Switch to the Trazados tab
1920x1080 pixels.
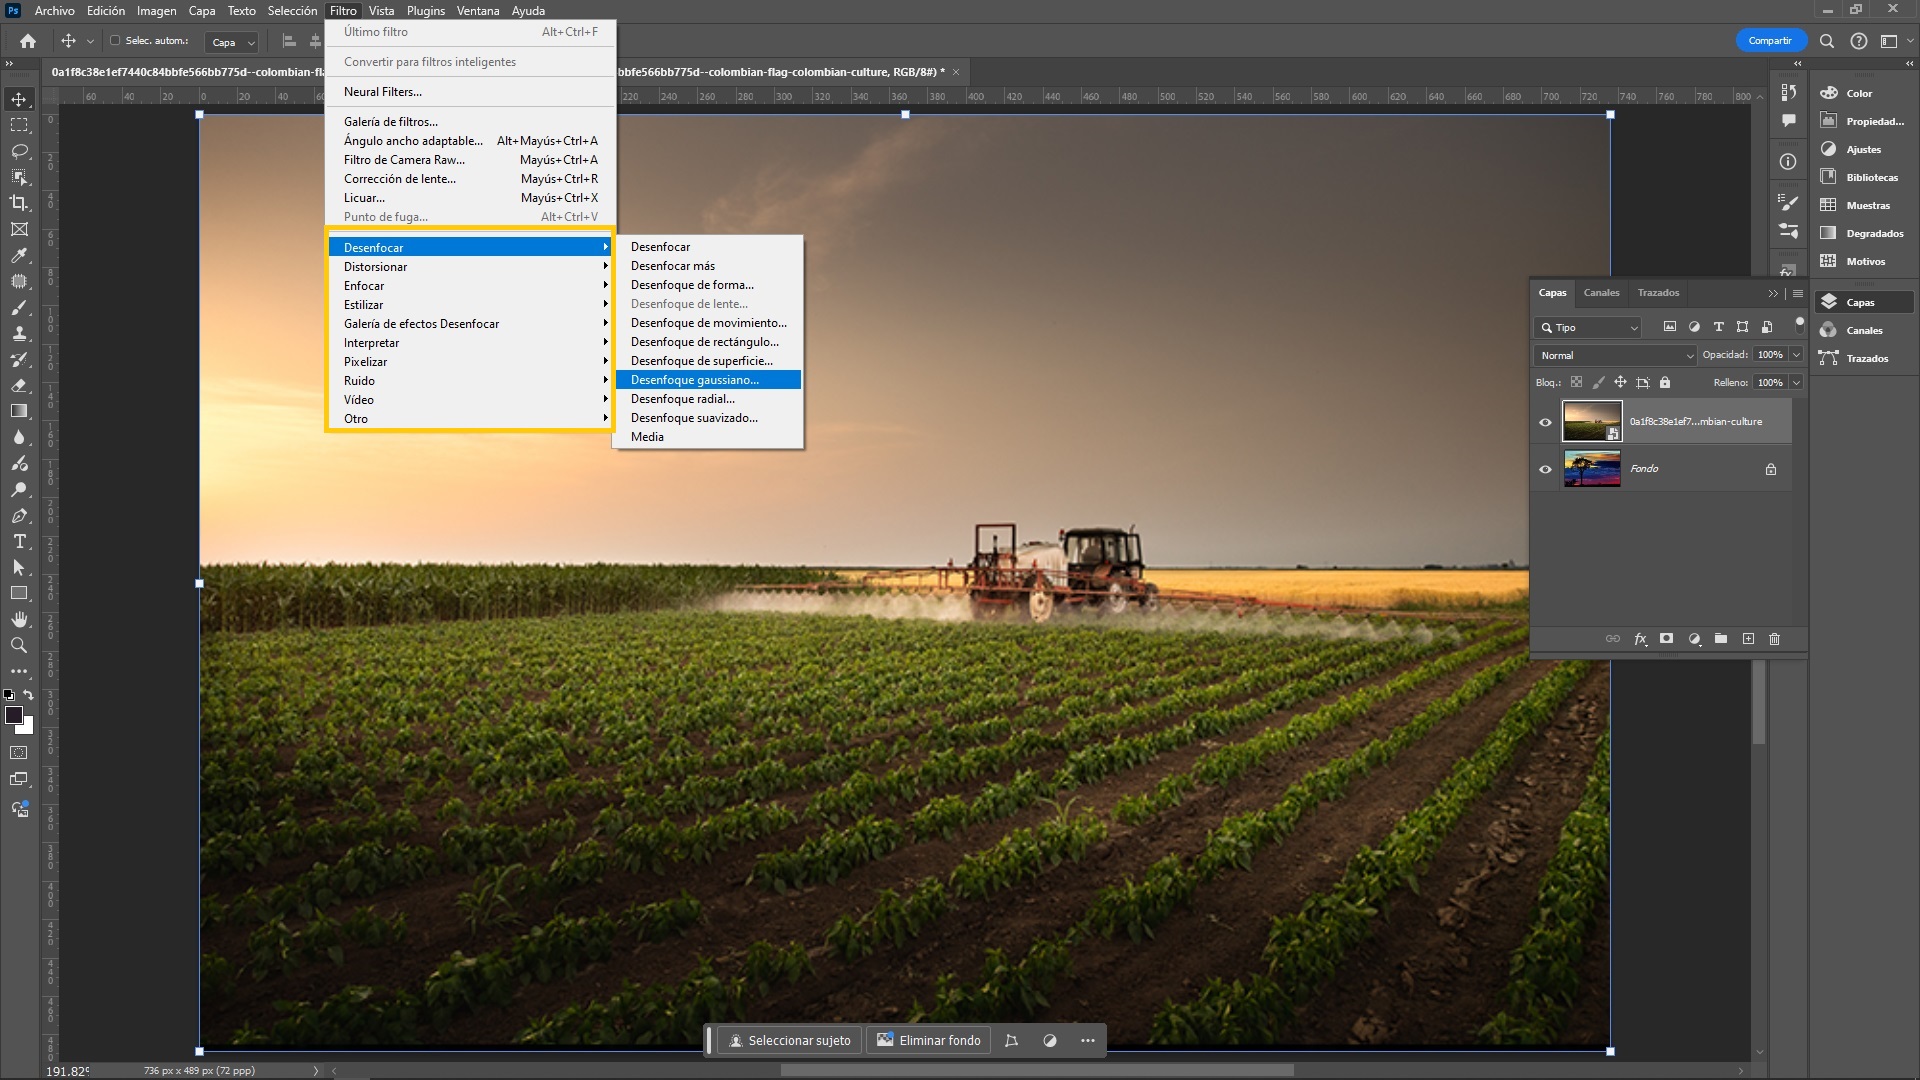[1658, 293]
